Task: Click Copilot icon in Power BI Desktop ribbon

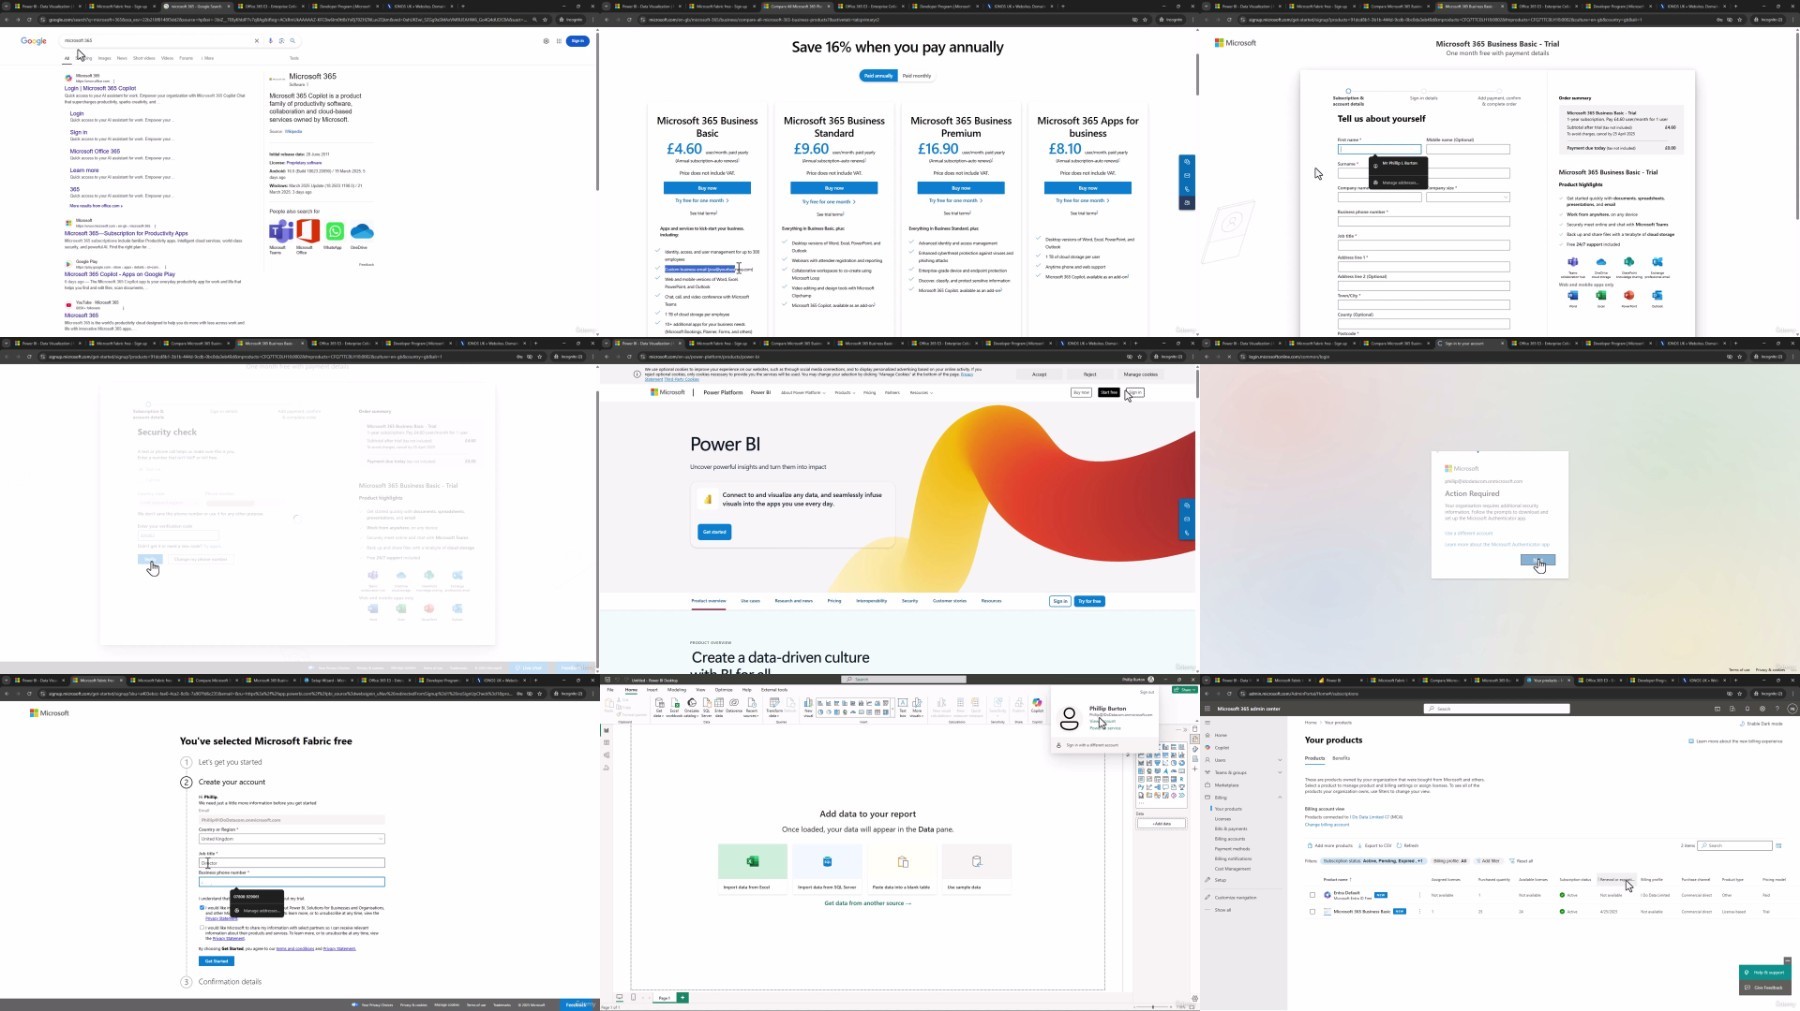Action: click(1037, 705)
